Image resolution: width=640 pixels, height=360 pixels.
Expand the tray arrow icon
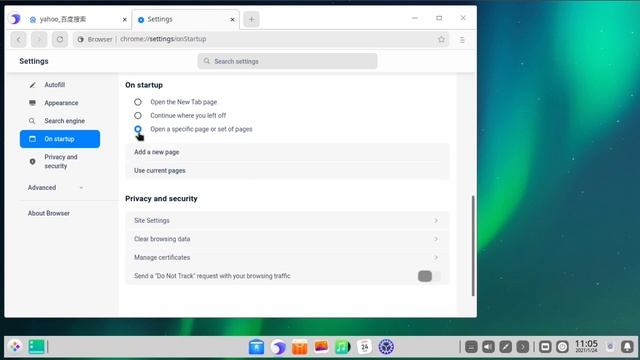(522, 347)
